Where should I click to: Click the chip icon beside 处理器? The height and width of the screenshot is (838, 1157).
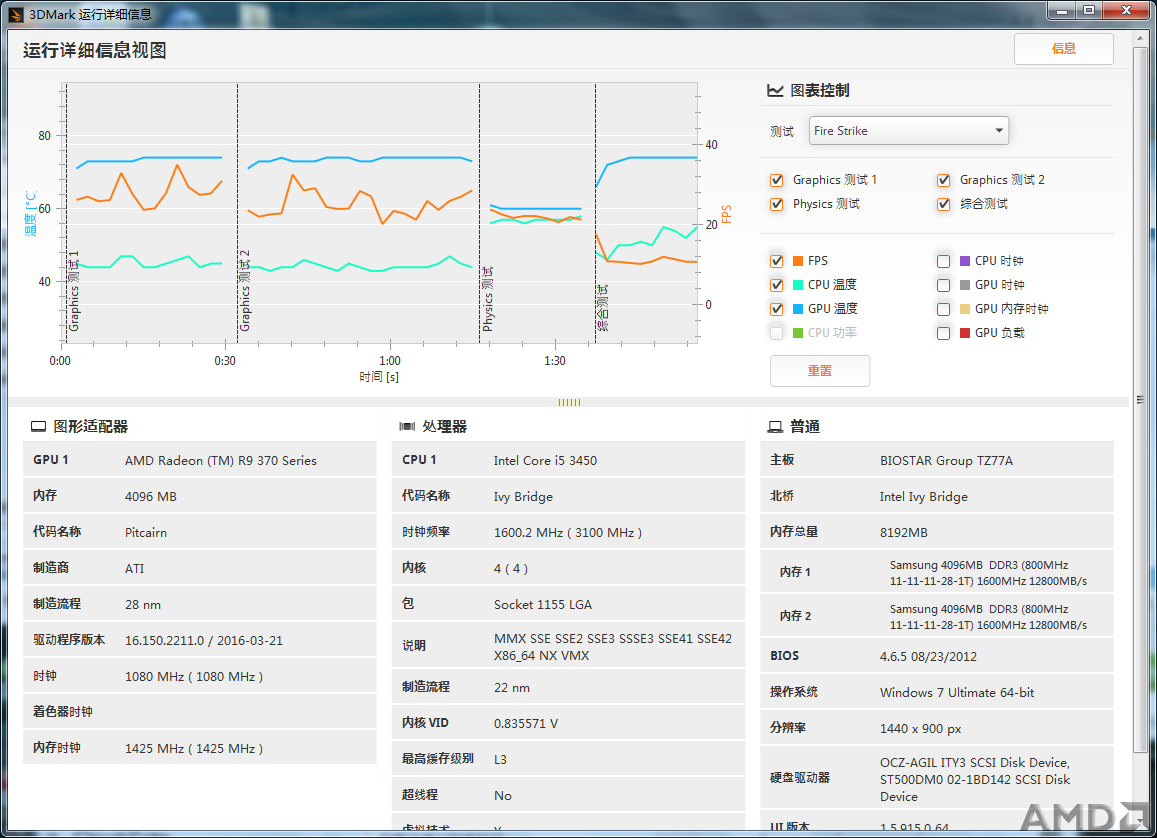(407, 427)
